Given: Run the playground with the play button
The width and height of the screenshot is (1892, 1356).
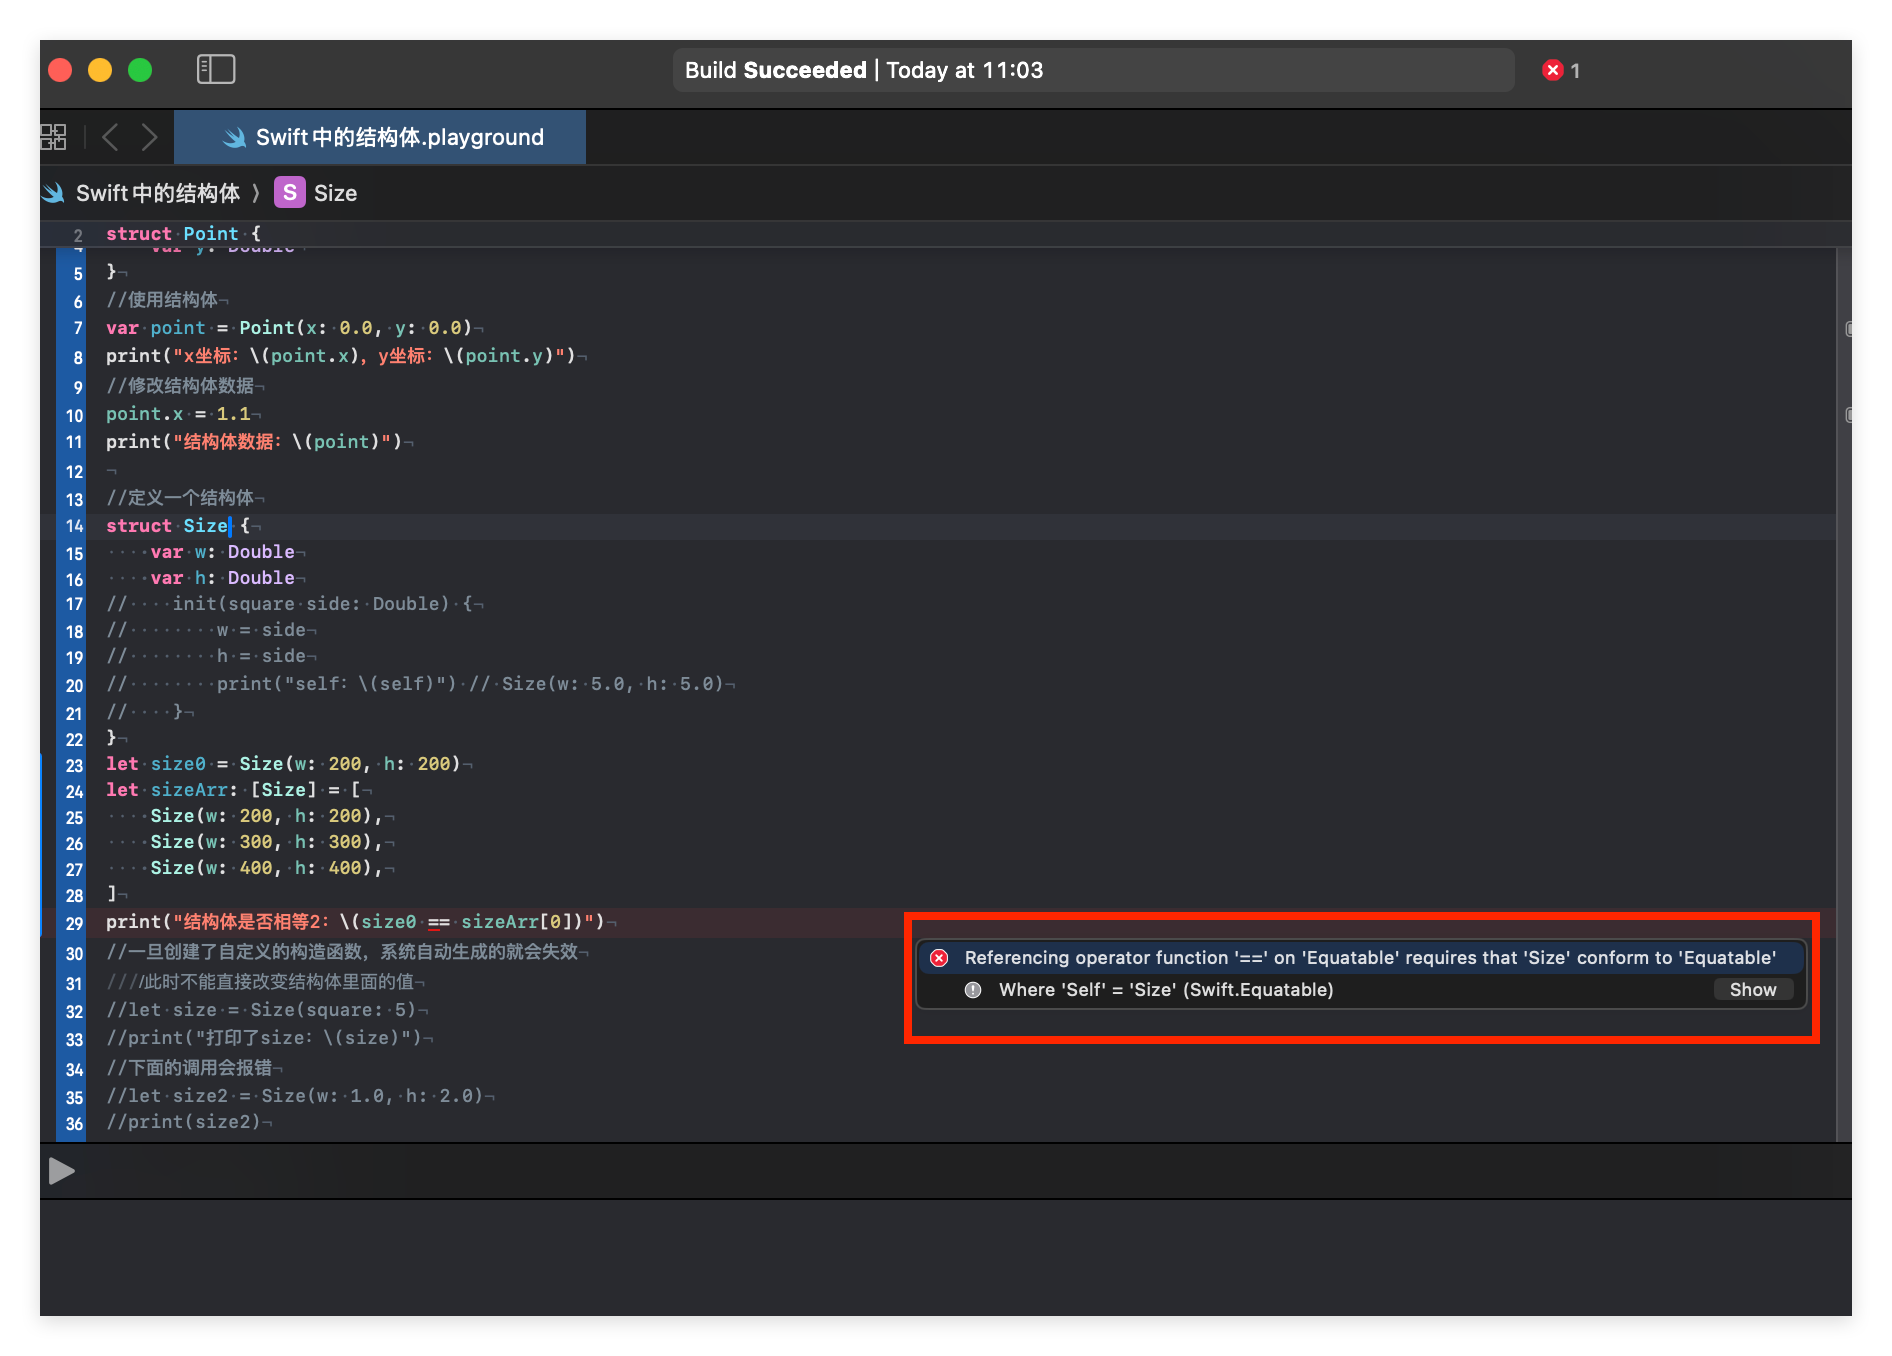Looking at the screenshot, I should (62, 1171).
